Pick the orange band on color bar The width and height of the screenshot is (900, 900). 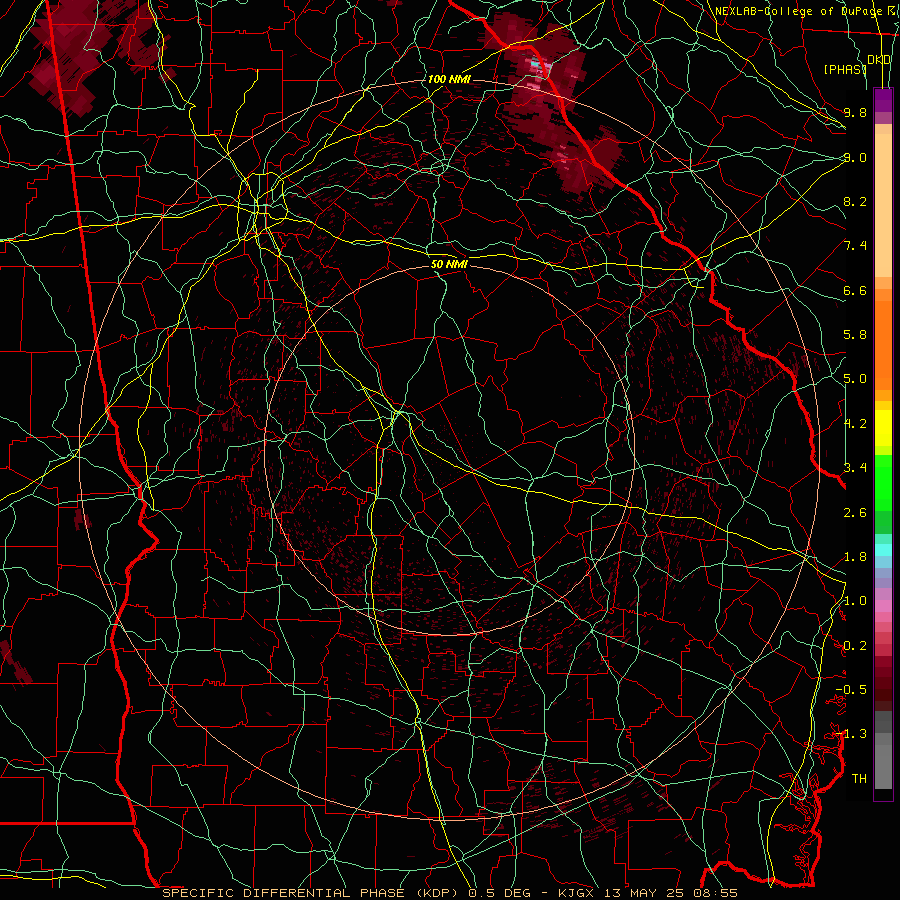pos(883,345)
